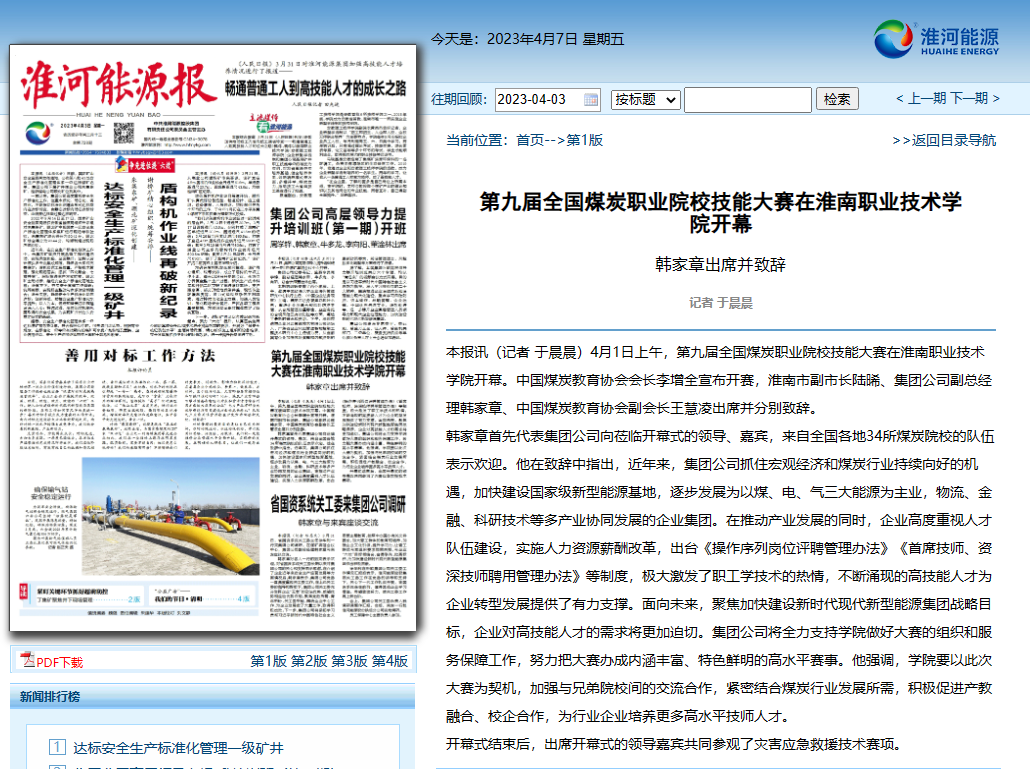1030x769 pixels.
Task: Go to next issue via 下一期
Action: point(975,99)
